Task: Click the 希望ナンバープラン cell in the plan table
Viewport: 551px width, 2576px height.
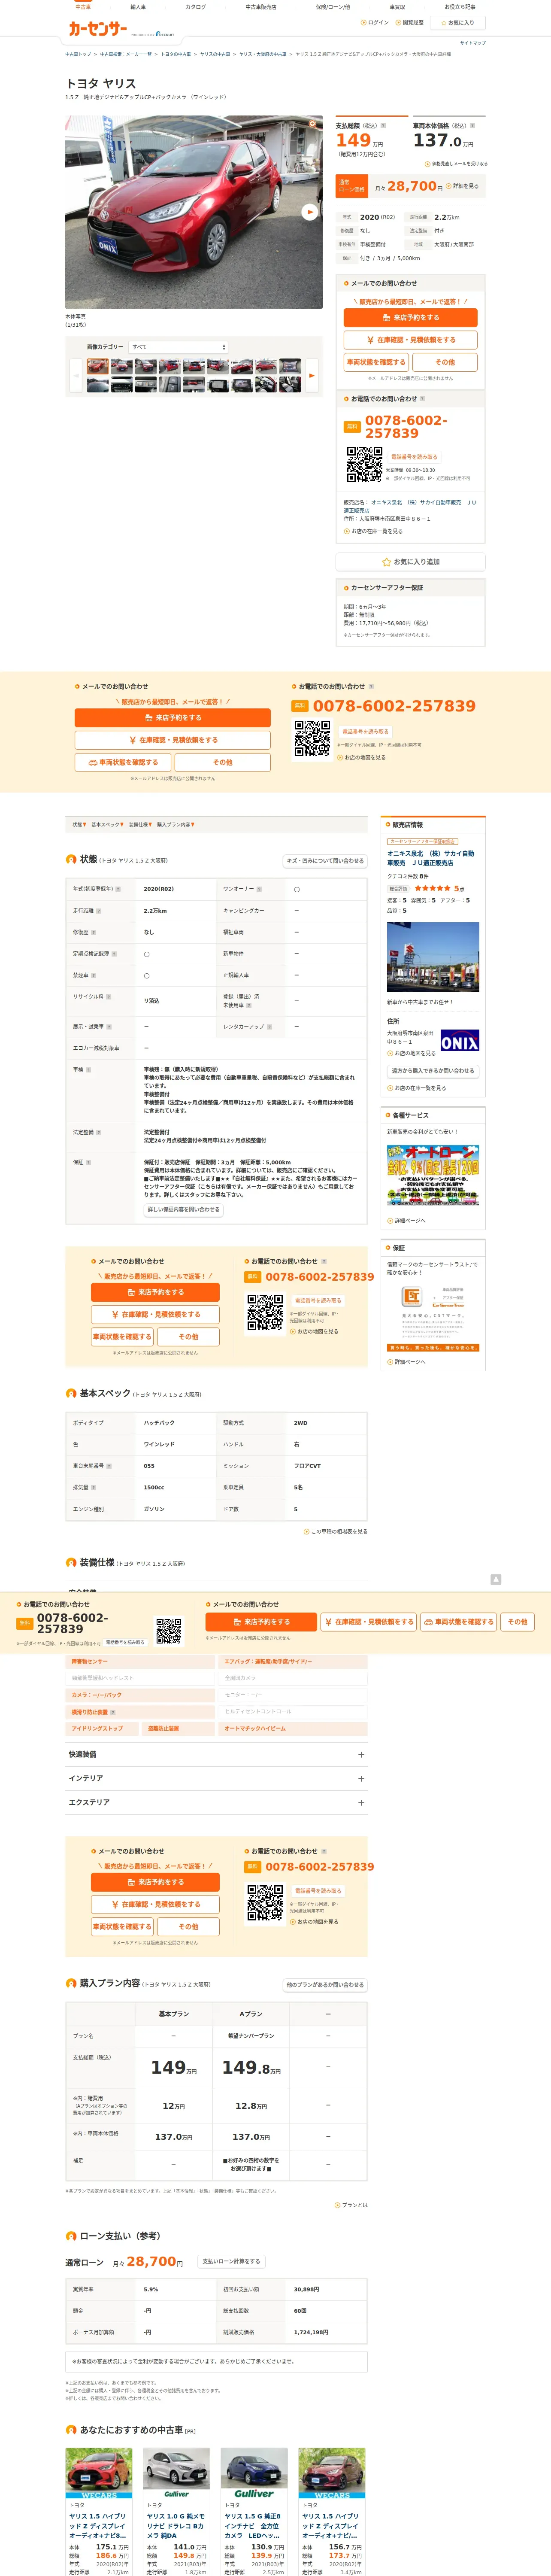Action: coord(251,2036)
